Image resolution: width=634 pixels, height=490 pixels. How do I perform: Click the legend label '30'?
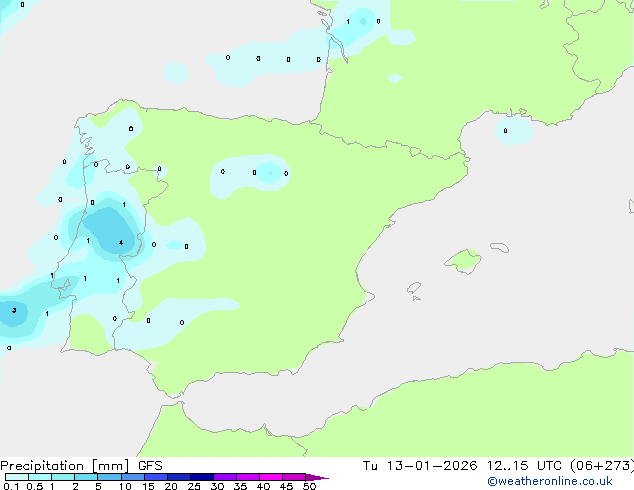pos(217,486)
